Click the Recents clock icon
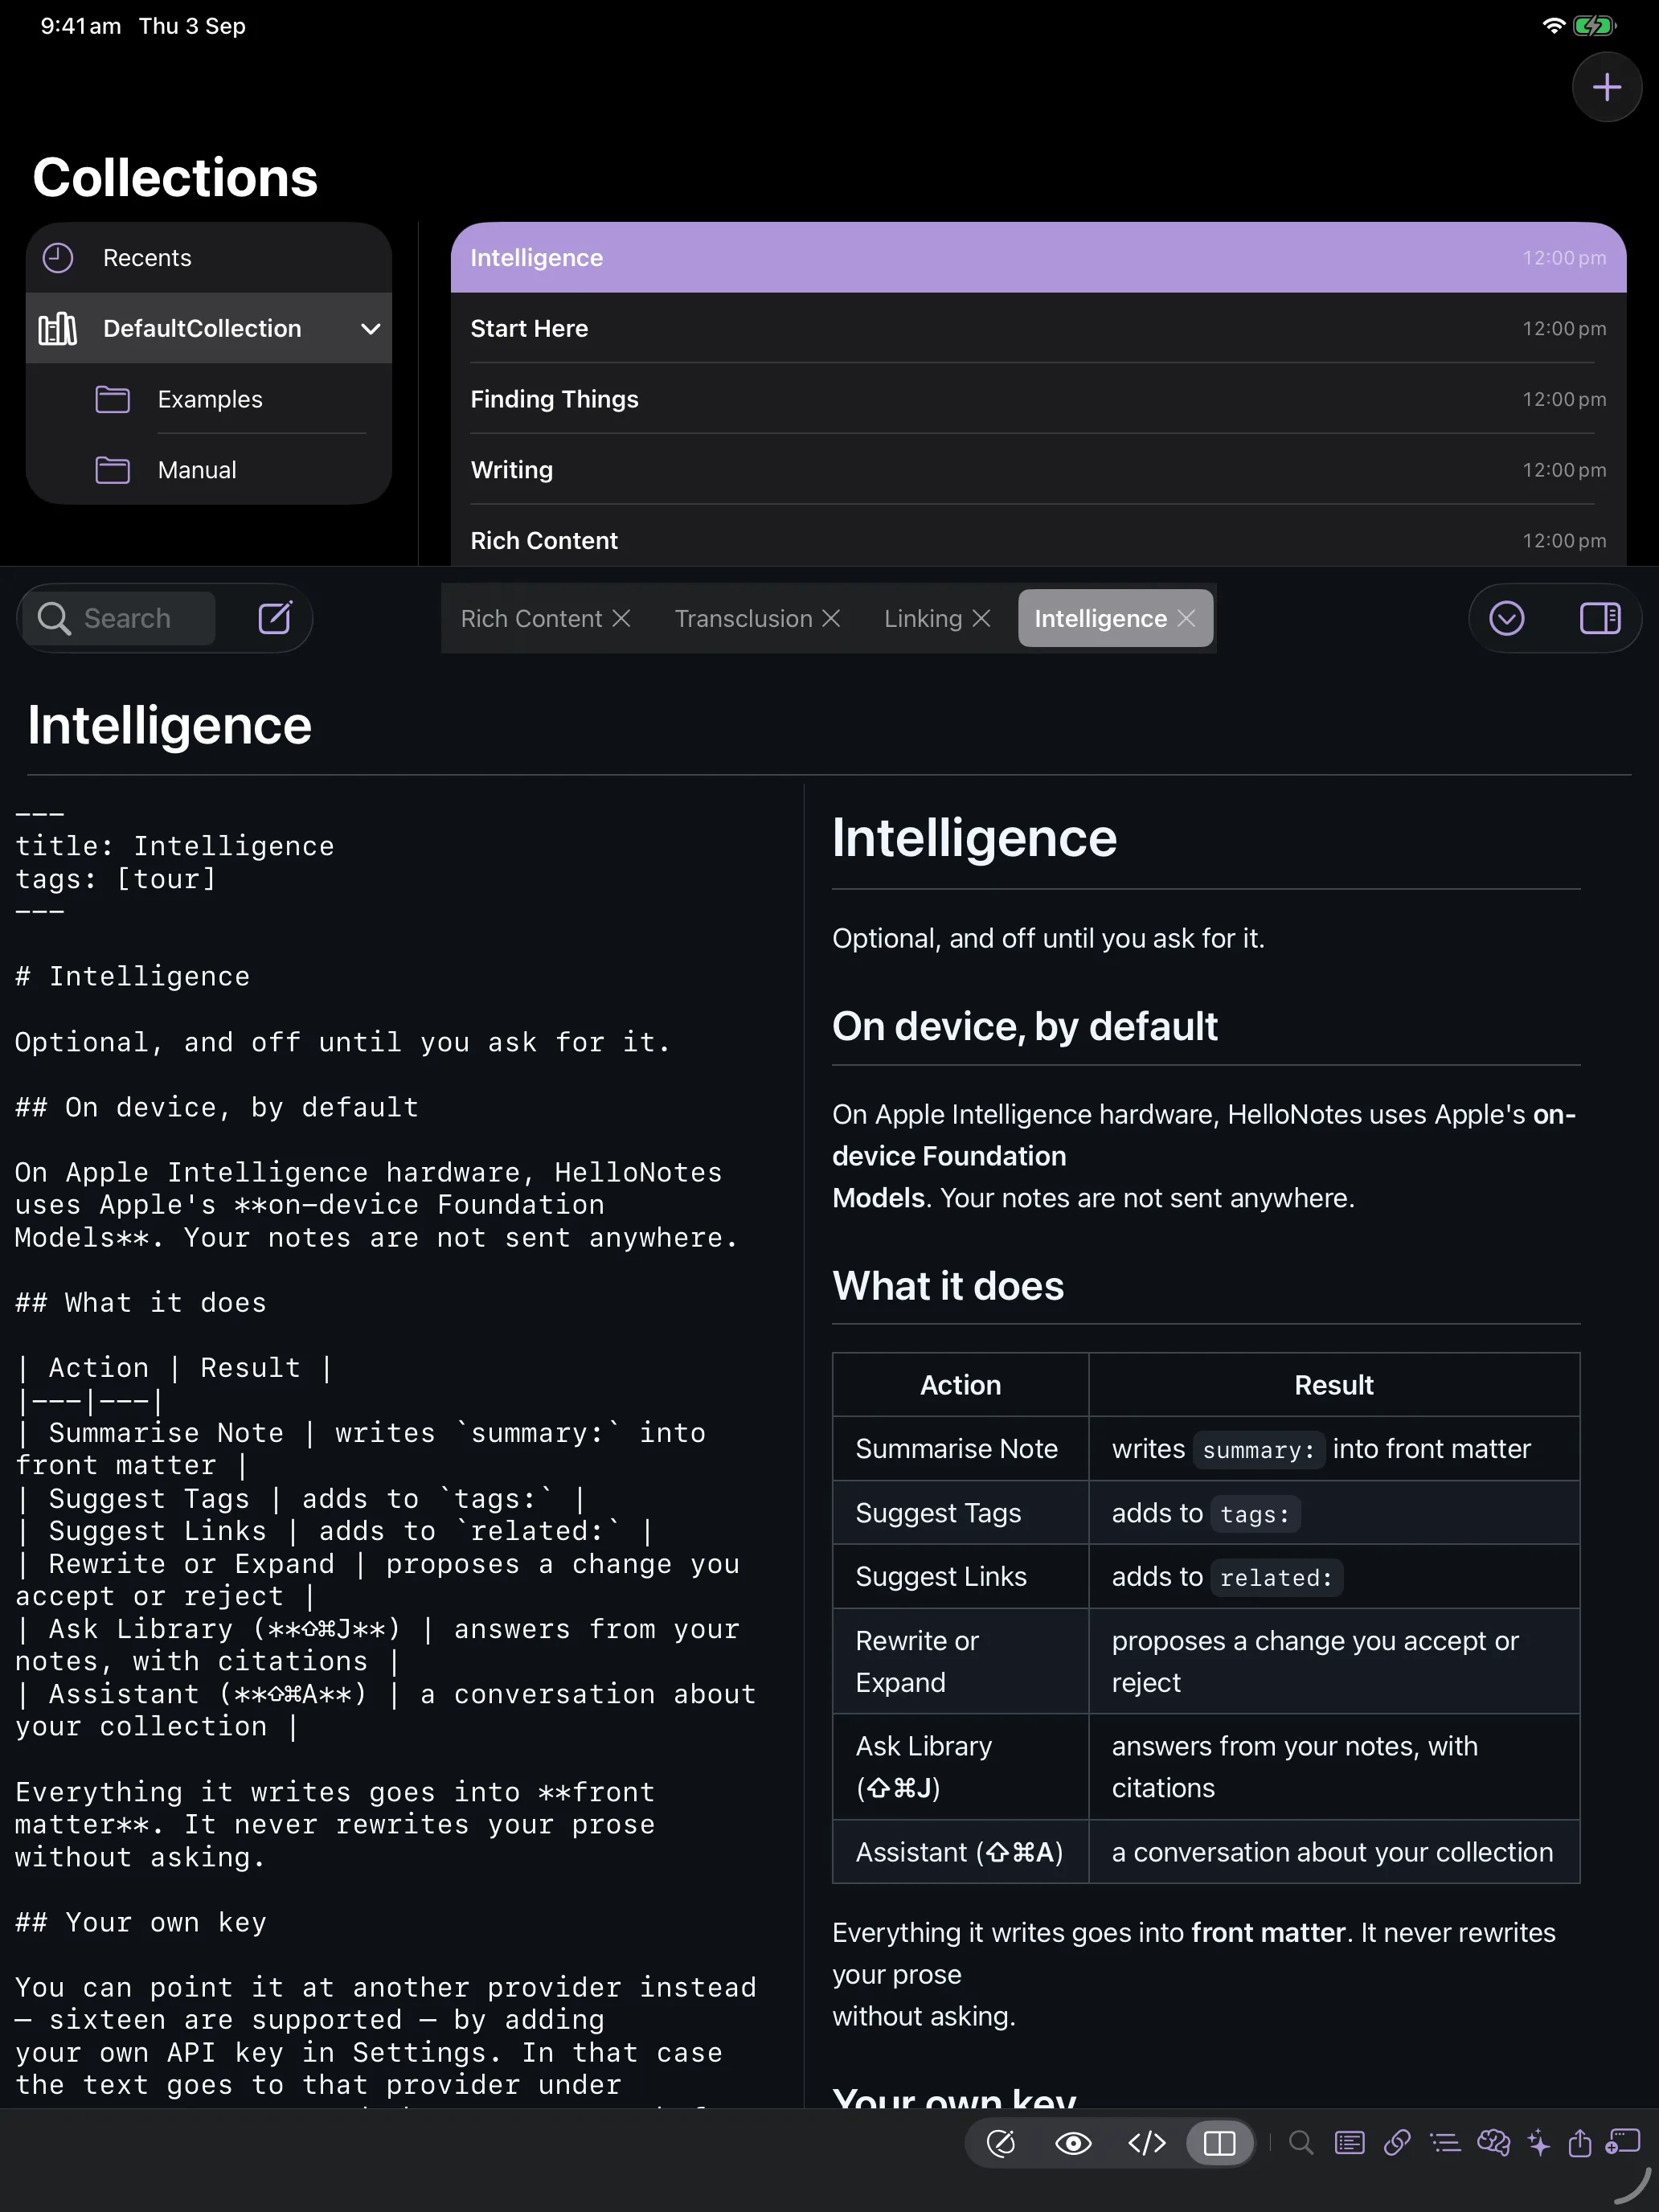The image size is (1659, 2212). coord(58,258)
